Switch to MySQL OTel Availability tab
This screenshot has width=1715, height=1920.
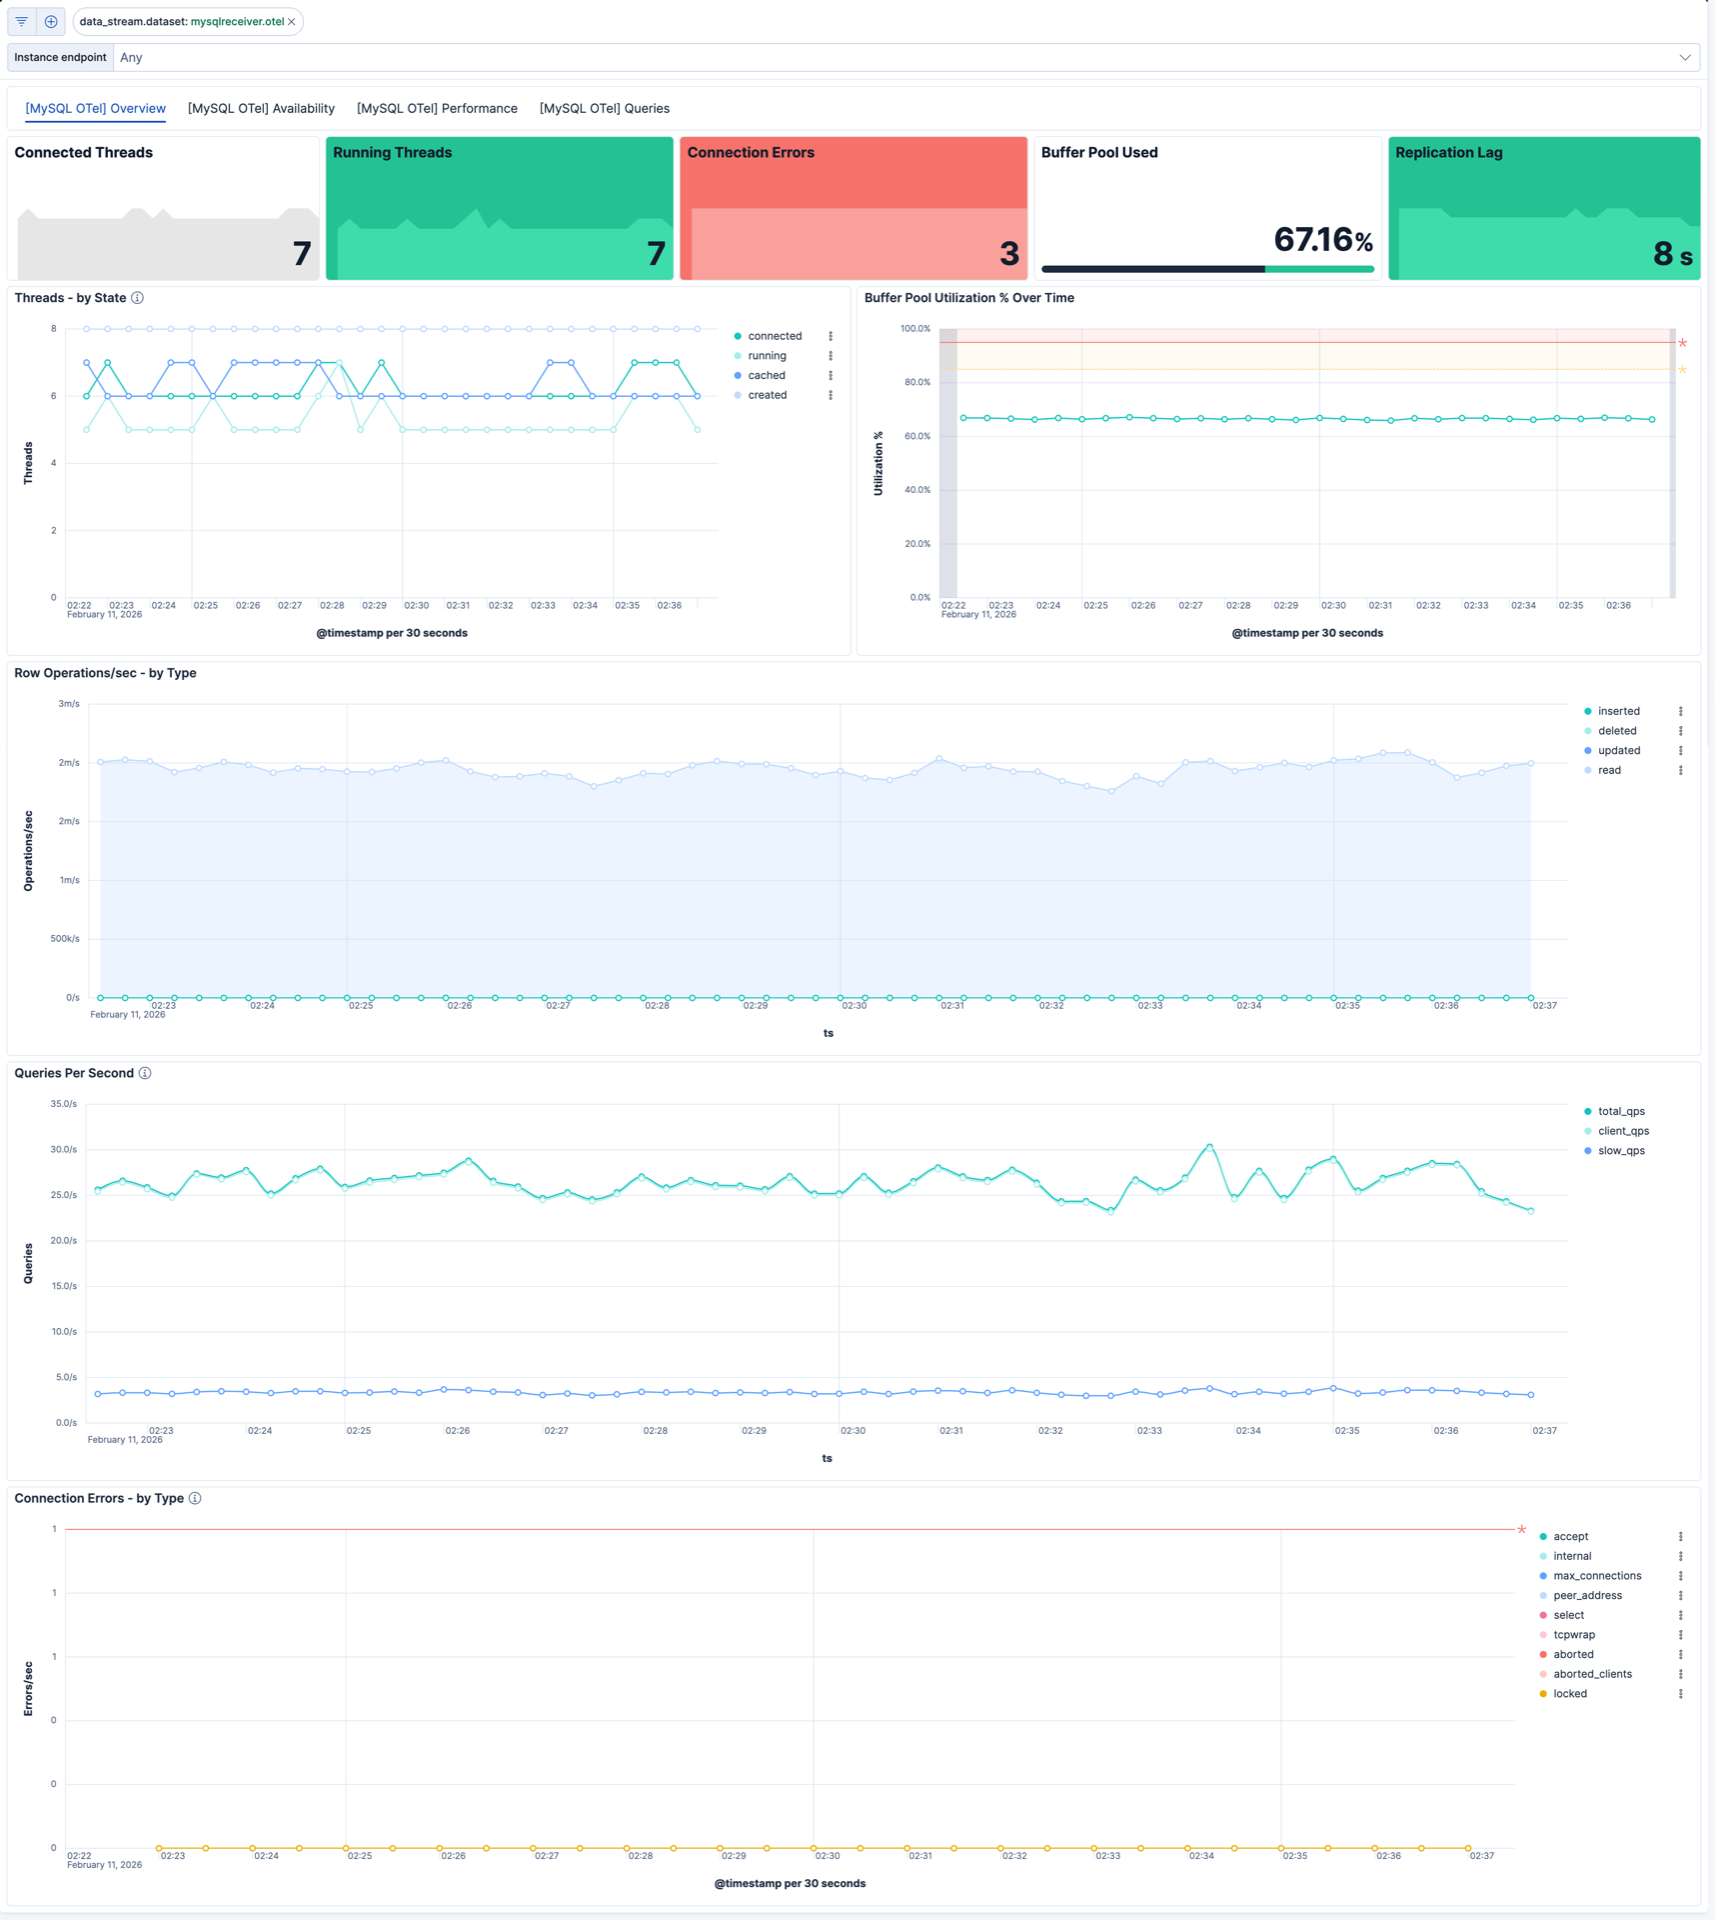pyautogui.click(x=261, y=108)
